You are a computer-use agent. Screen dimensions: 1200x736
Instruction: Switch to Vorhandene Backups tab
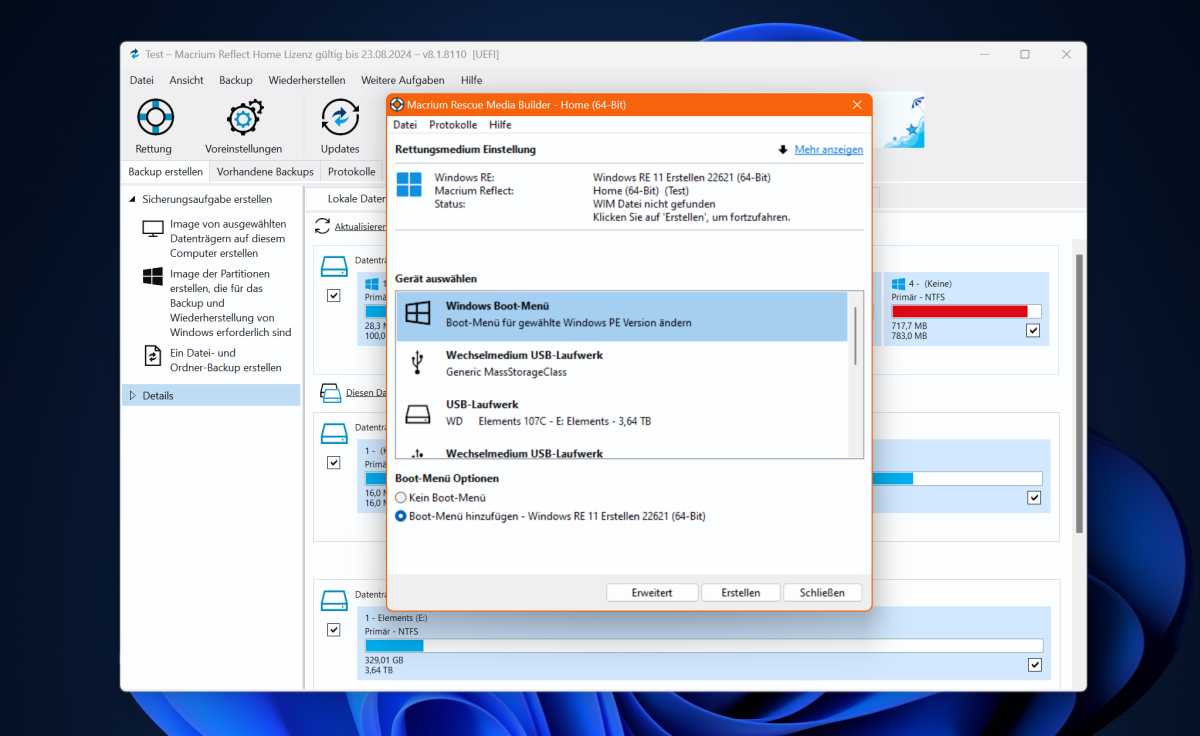(265, 171)
